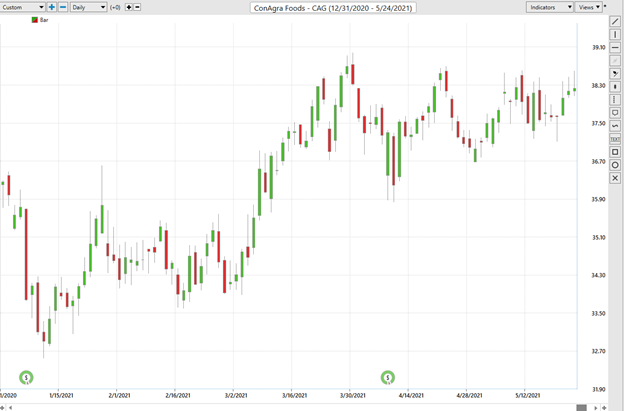The height and width of the screenshot is (411, 624).
Task: Click the 38.30 price axis label
Action: pos(599,86)
